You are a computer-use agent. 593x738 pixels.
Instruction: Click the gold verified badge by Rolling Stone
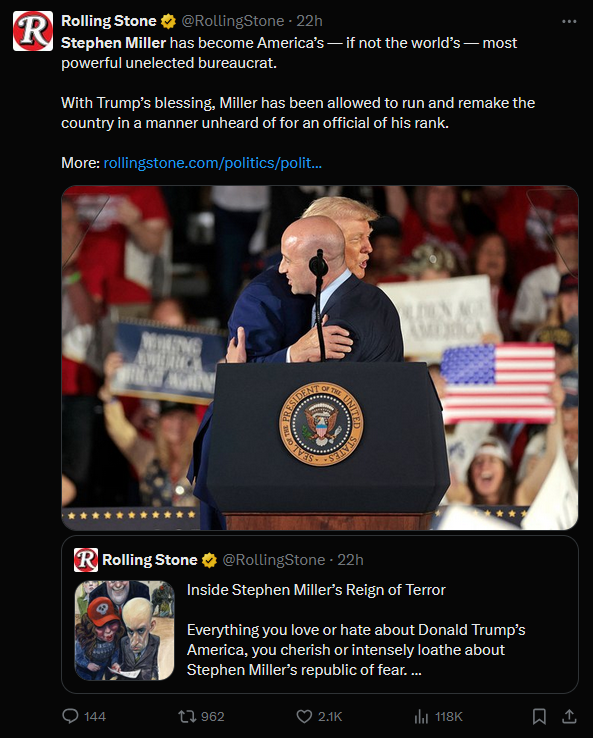[x=168, y=21]
